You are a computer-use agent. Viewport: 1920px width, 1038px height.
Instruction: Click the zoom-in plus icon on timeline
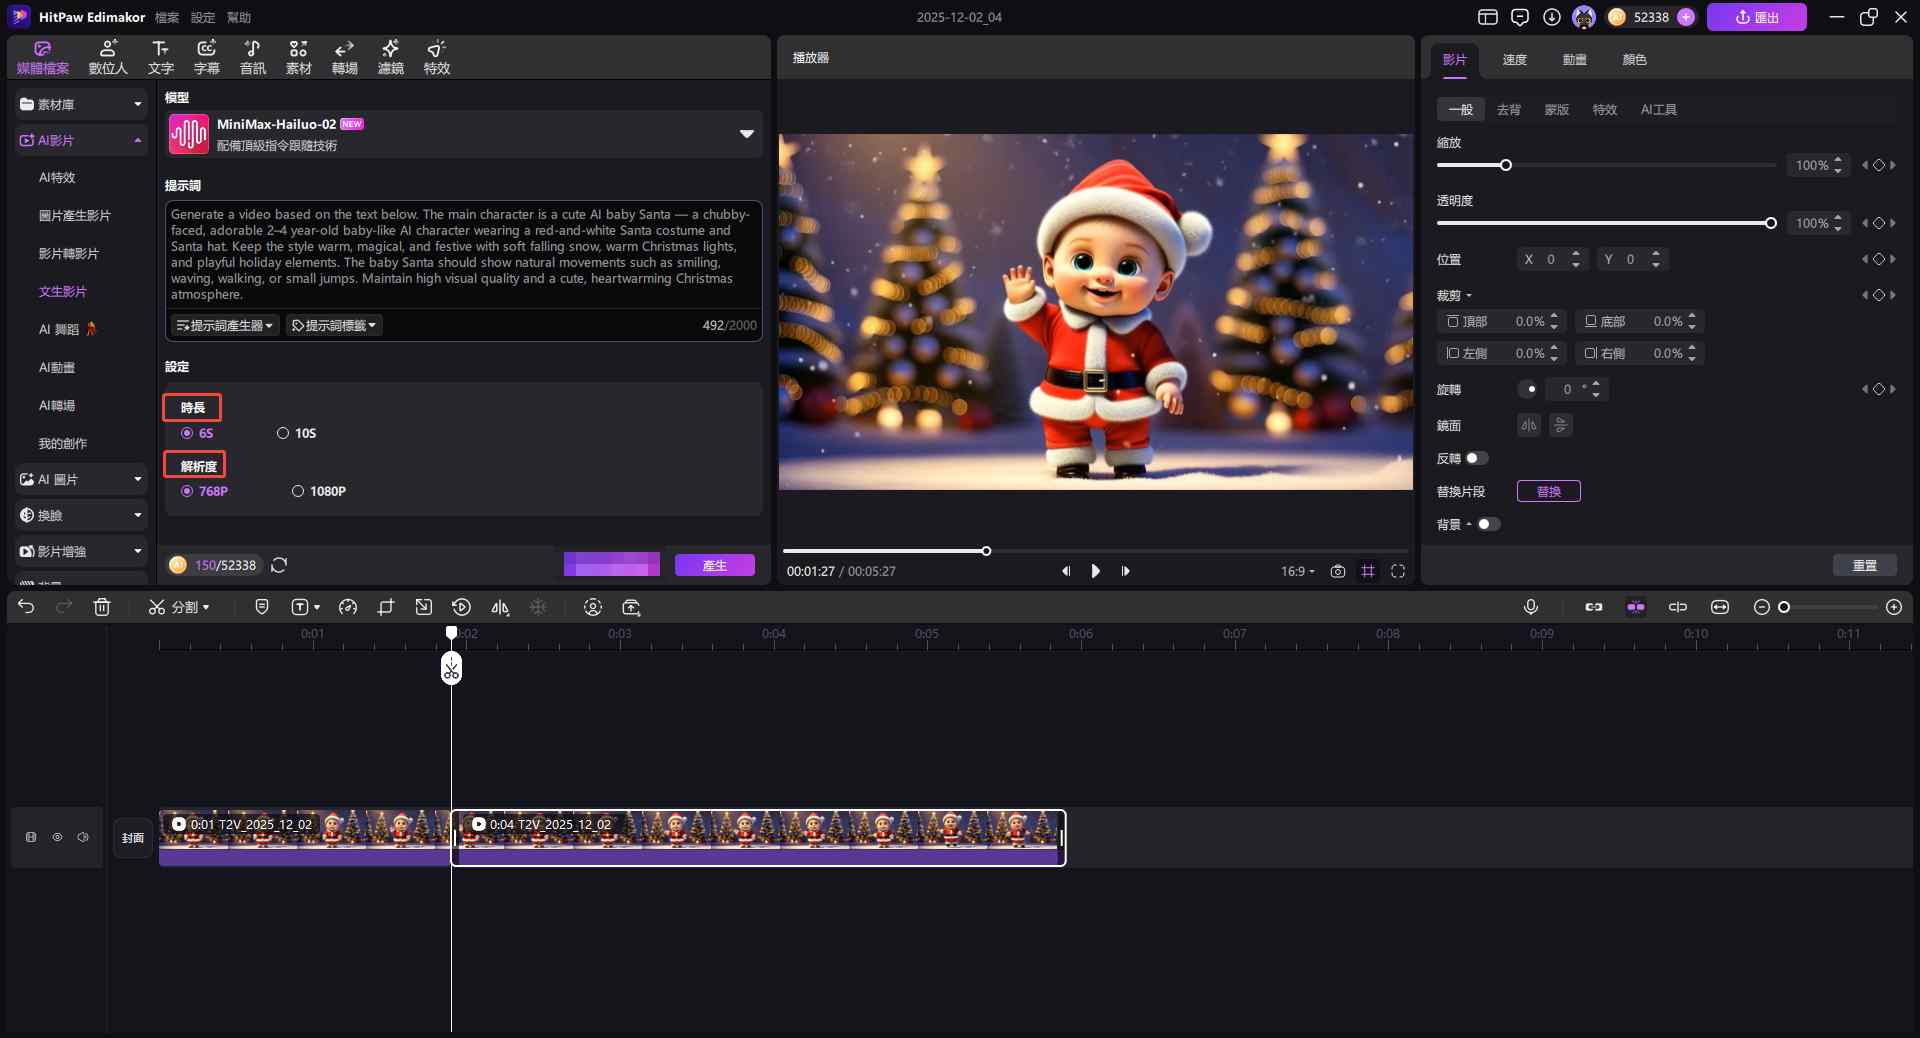(1893, 607)
